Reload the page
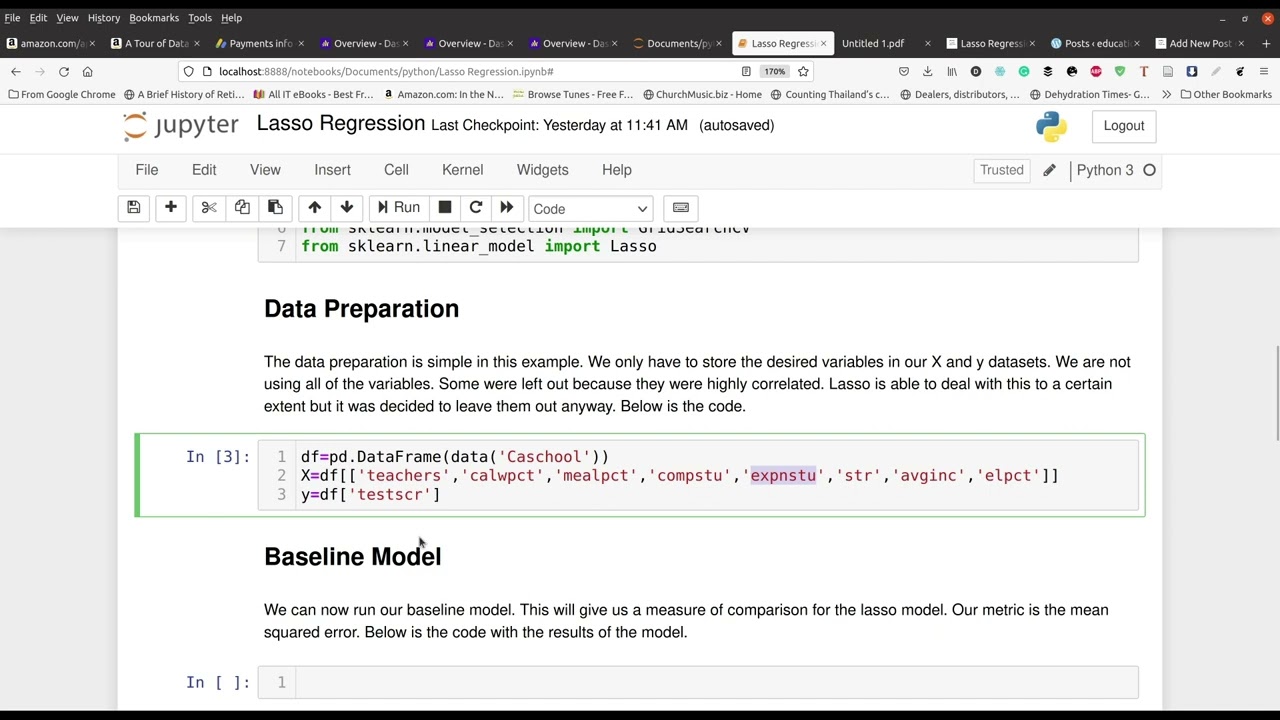The image size is (1280, 720). point(63,72)
